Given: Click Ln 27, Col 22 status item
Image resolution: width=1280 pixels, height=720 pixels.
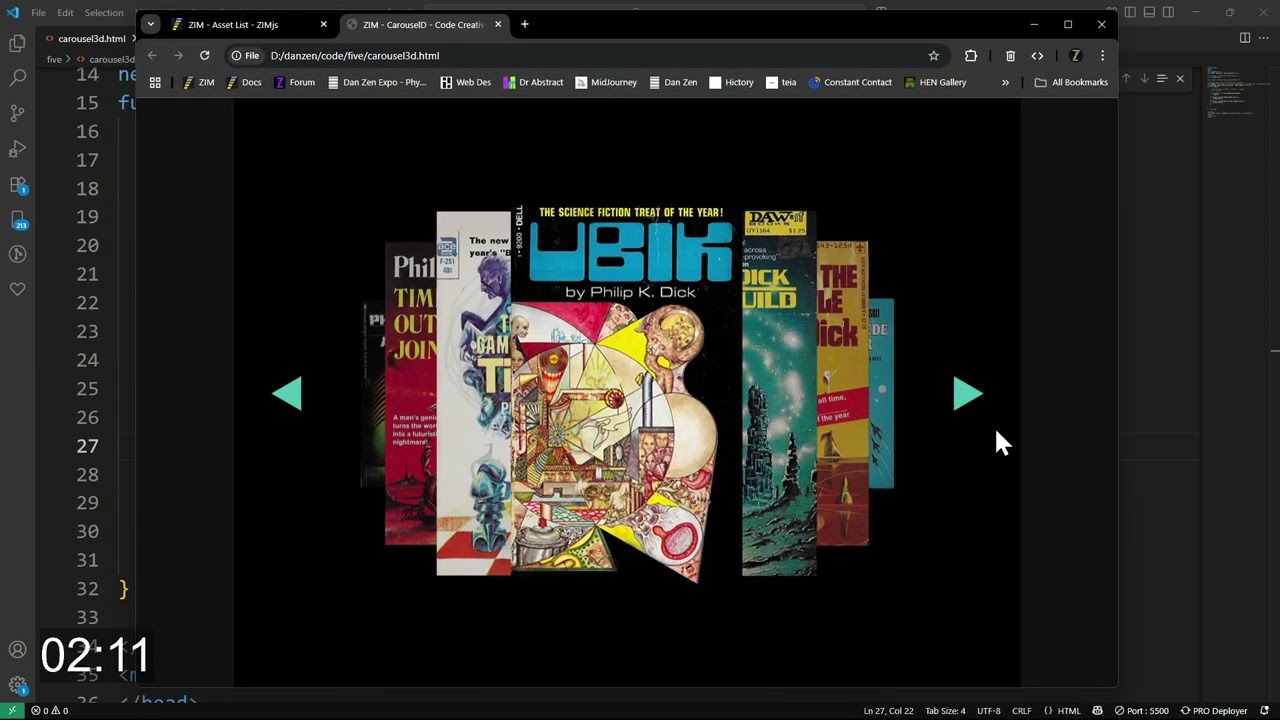Looking at the screenshot, I should click(x=888, y=711).
